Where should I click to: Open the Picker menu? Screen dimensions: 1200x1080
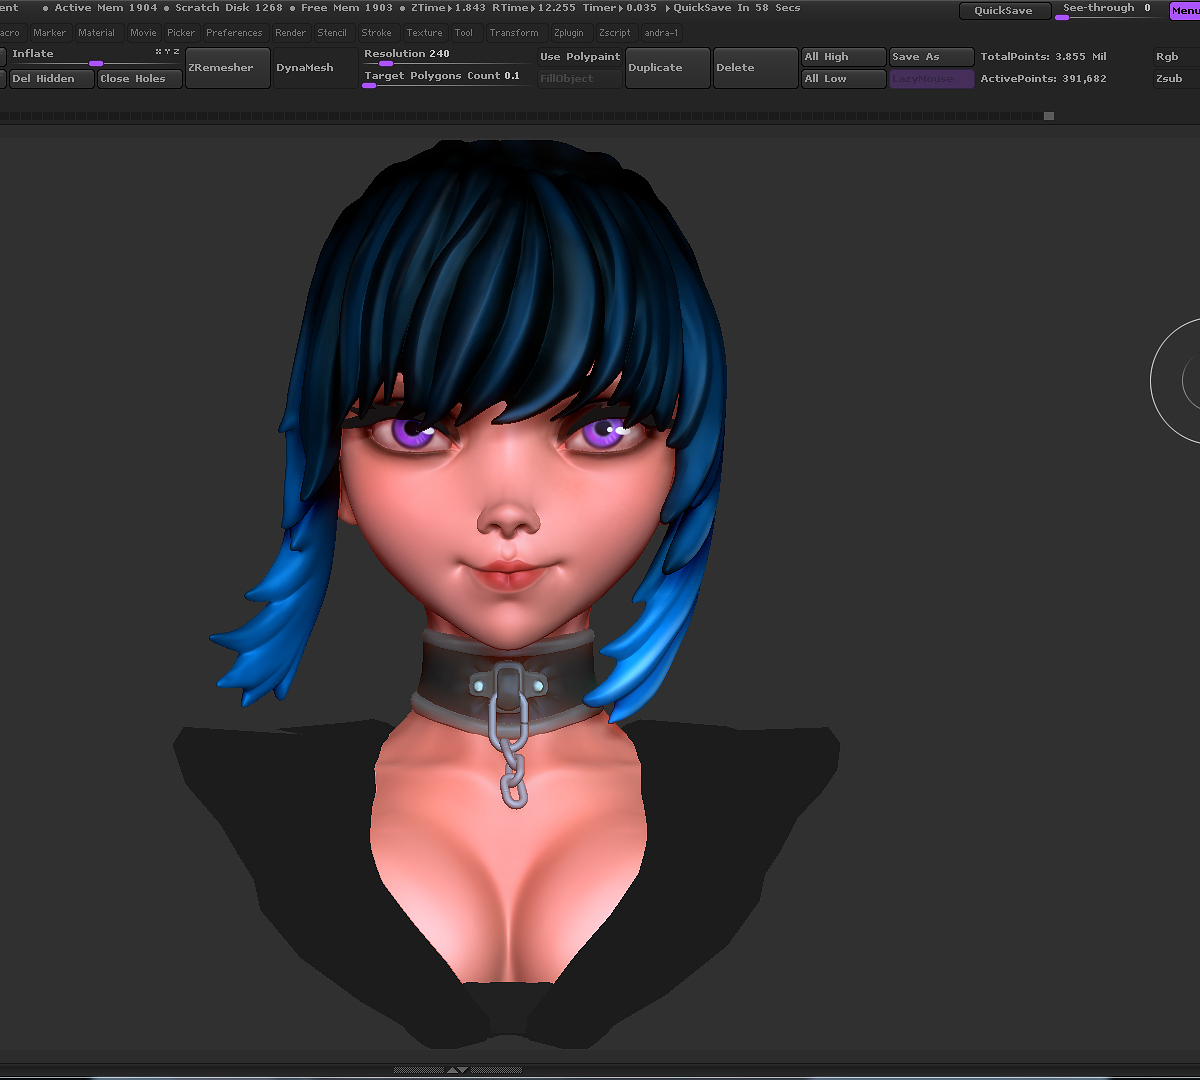[x=181, y=33]
